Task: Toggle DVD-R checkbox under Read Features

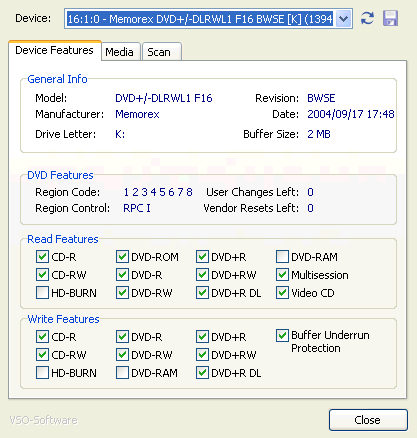Action: click(122, 275)
